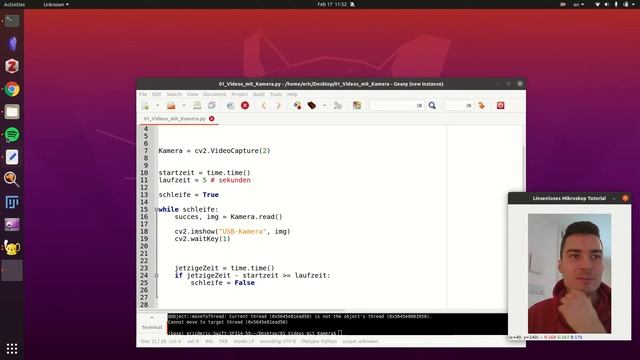Click 'filetype: Python' in status bar
640x360 pixels.
tap(319, 341)
